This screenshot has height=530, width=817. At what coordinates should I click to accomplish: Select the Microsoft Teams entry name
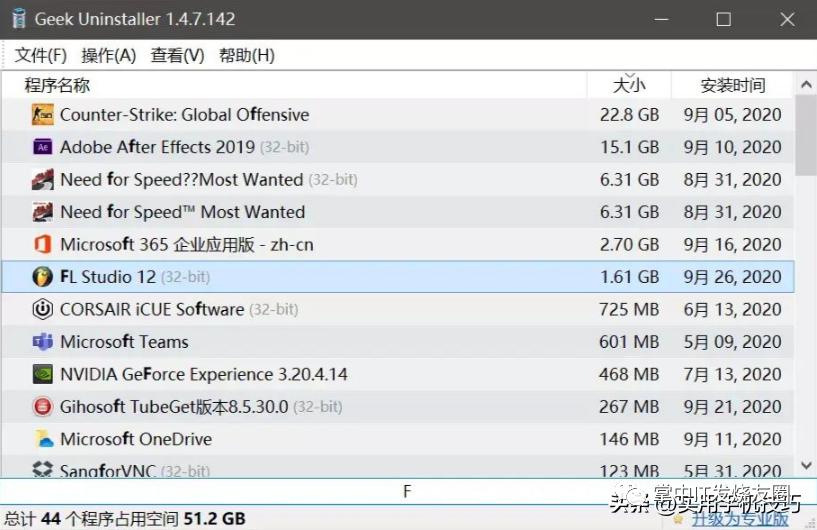(x=124, y=342)
